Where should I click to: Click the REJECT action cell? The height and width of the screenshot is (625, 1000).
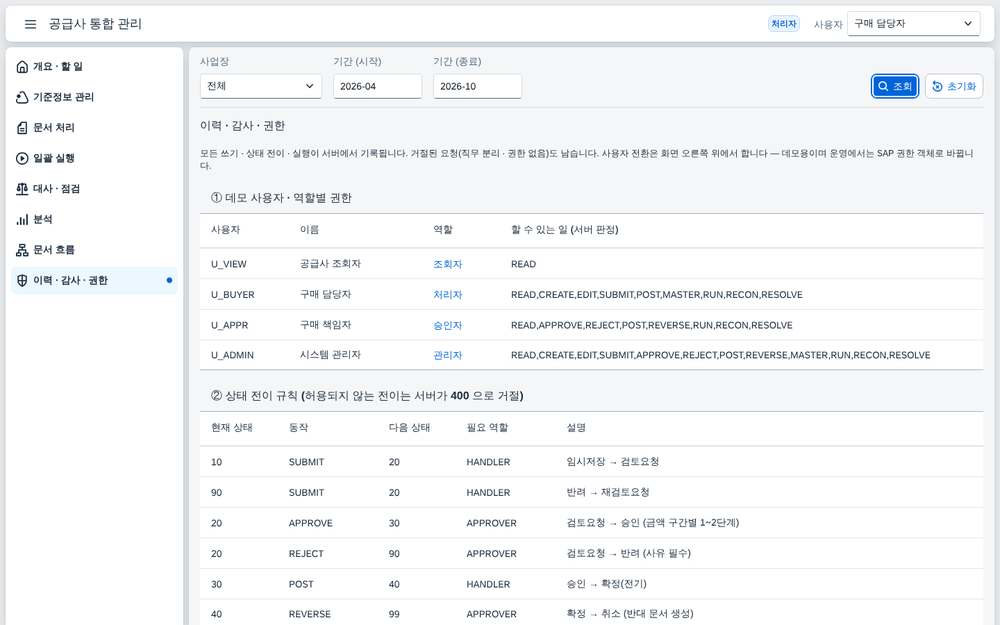pyautogui.click(x=306, y=554)
